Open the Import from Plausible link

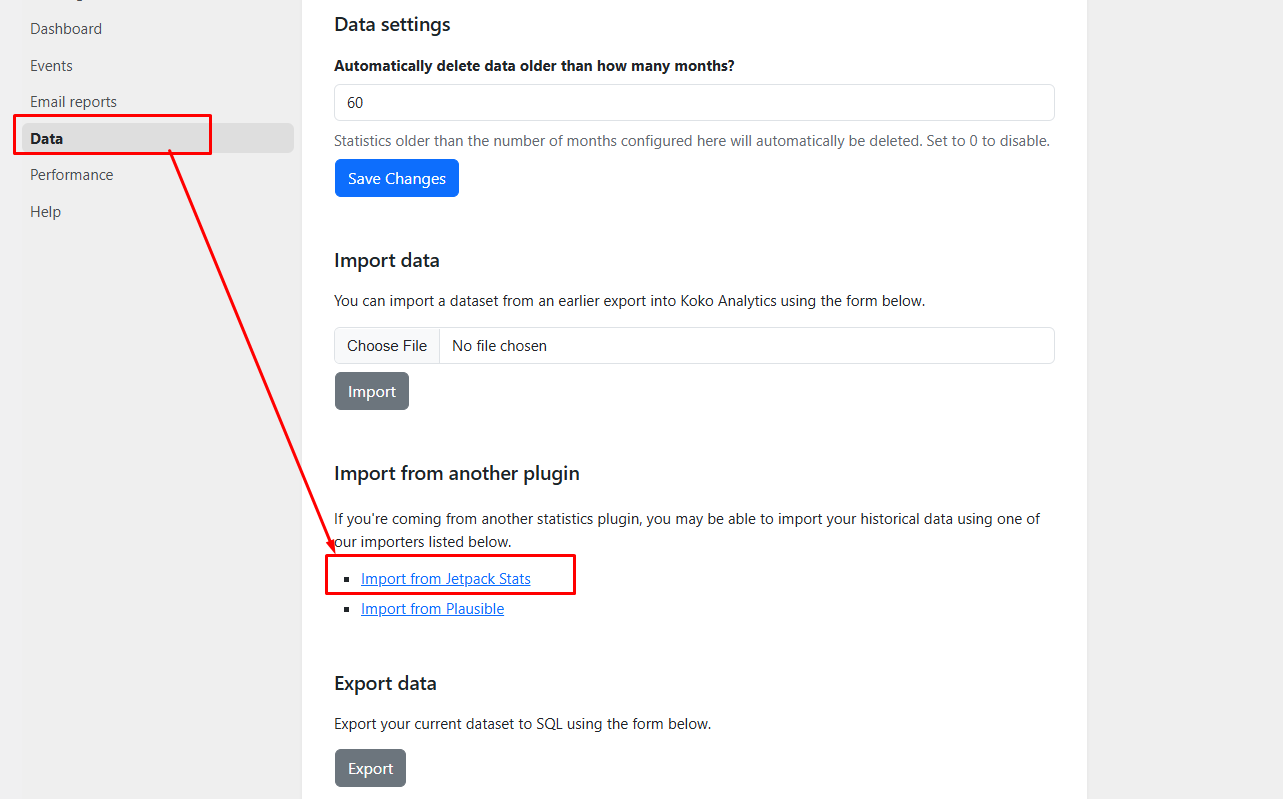click(x=432, y=609)
